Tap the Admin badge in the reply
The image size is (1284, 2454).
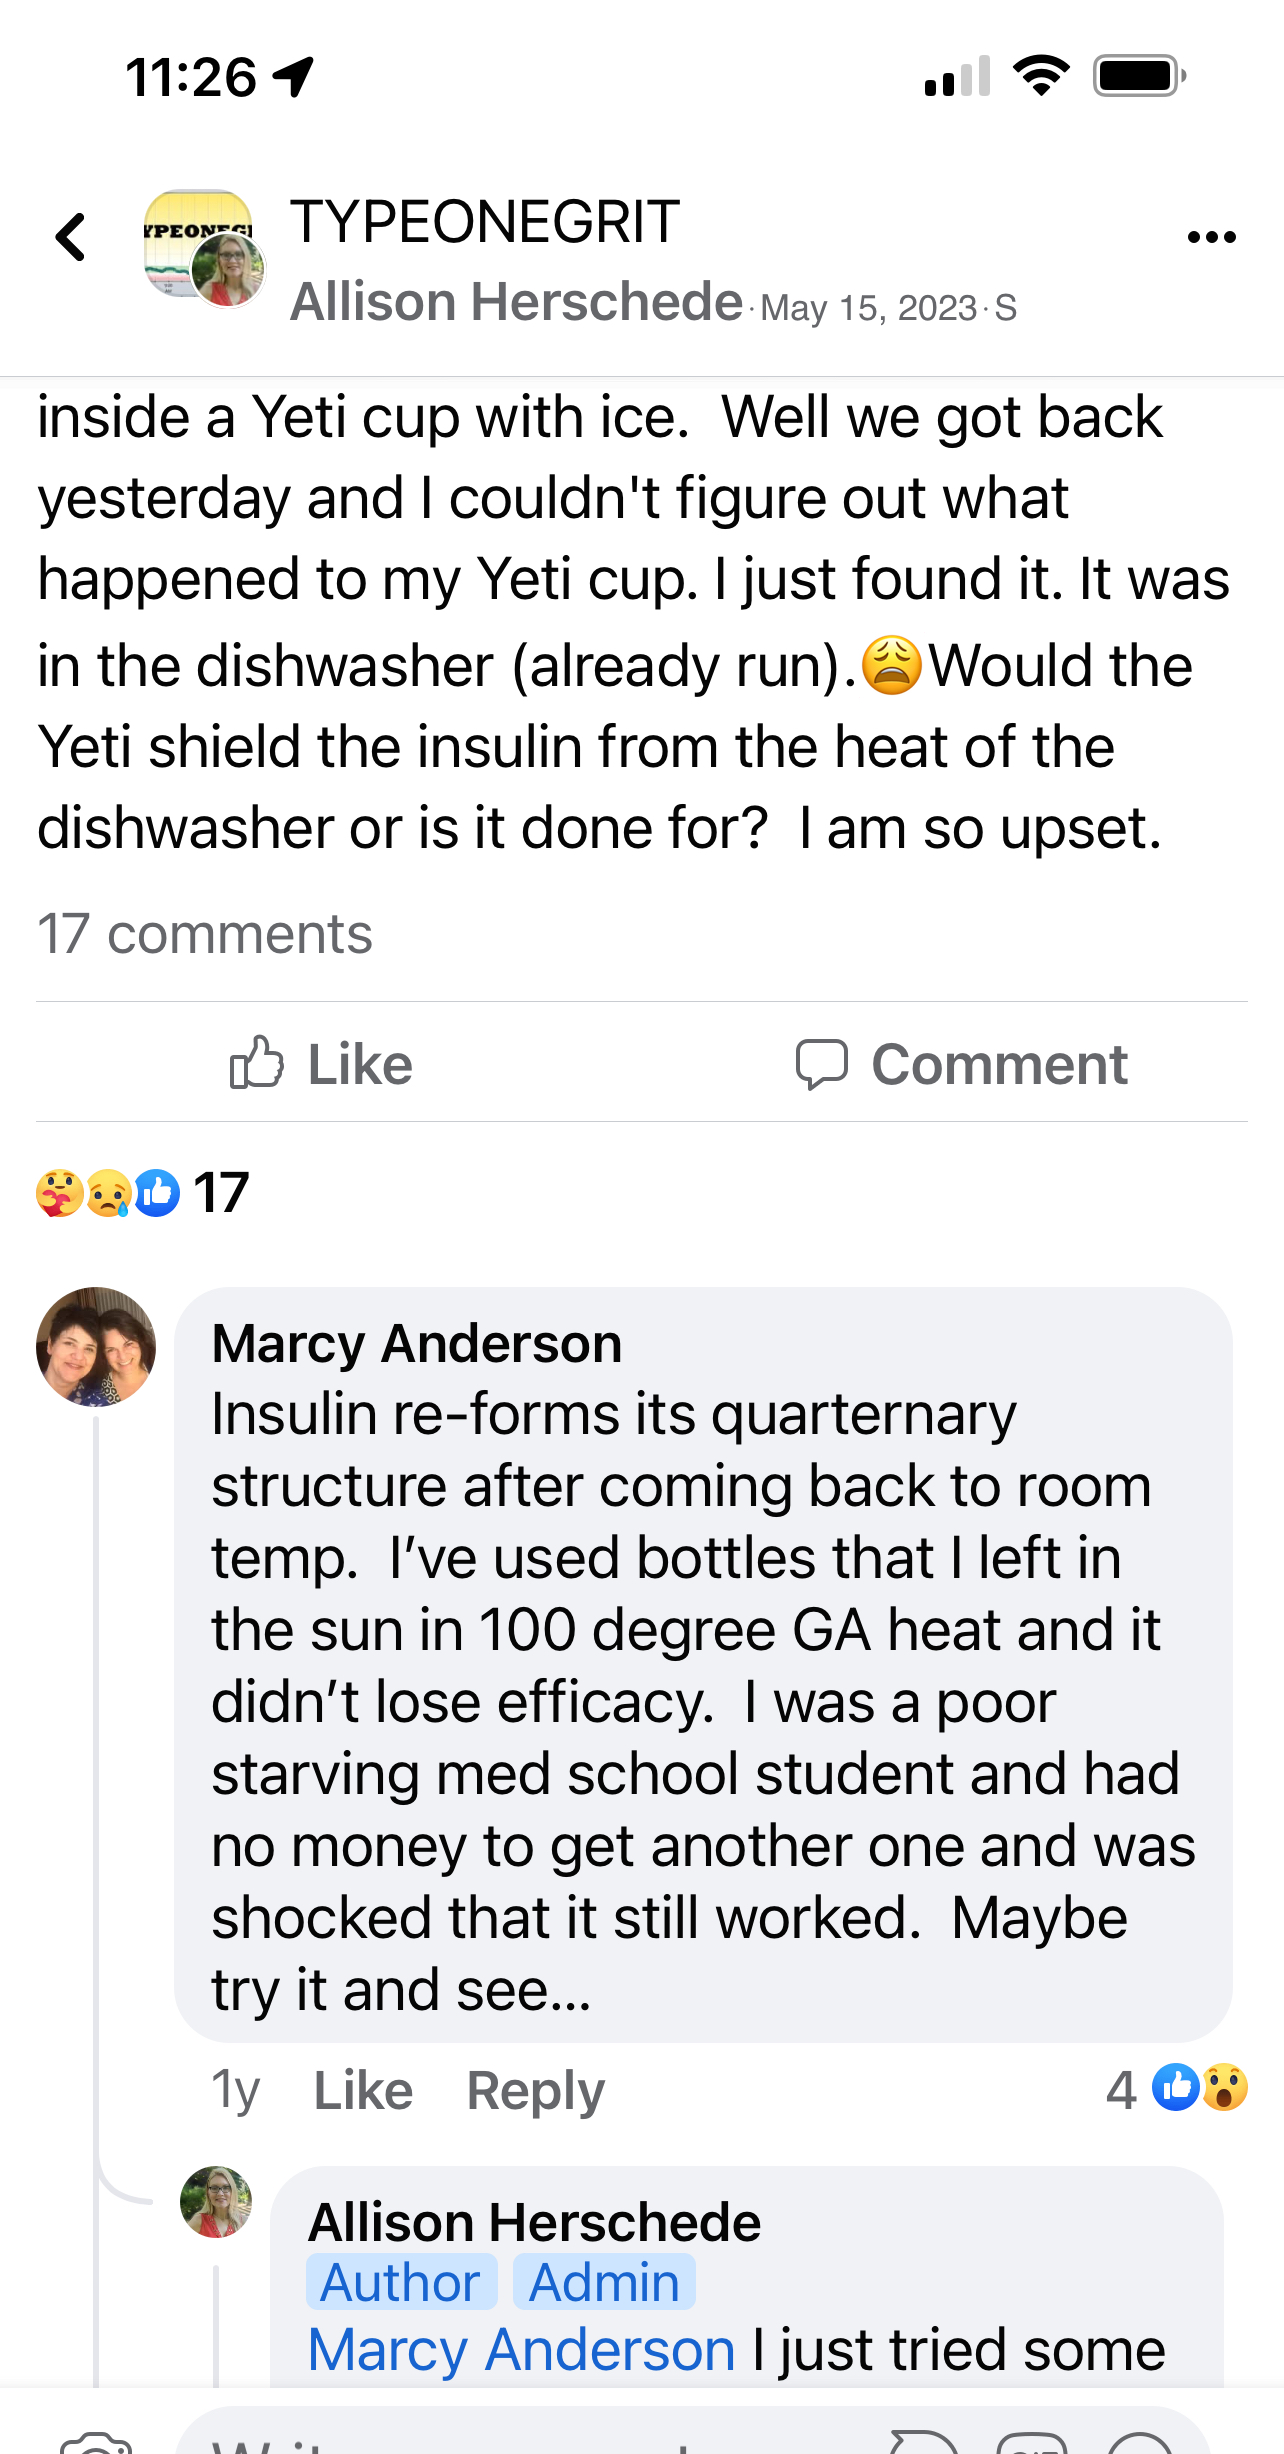pos(604,2283)
